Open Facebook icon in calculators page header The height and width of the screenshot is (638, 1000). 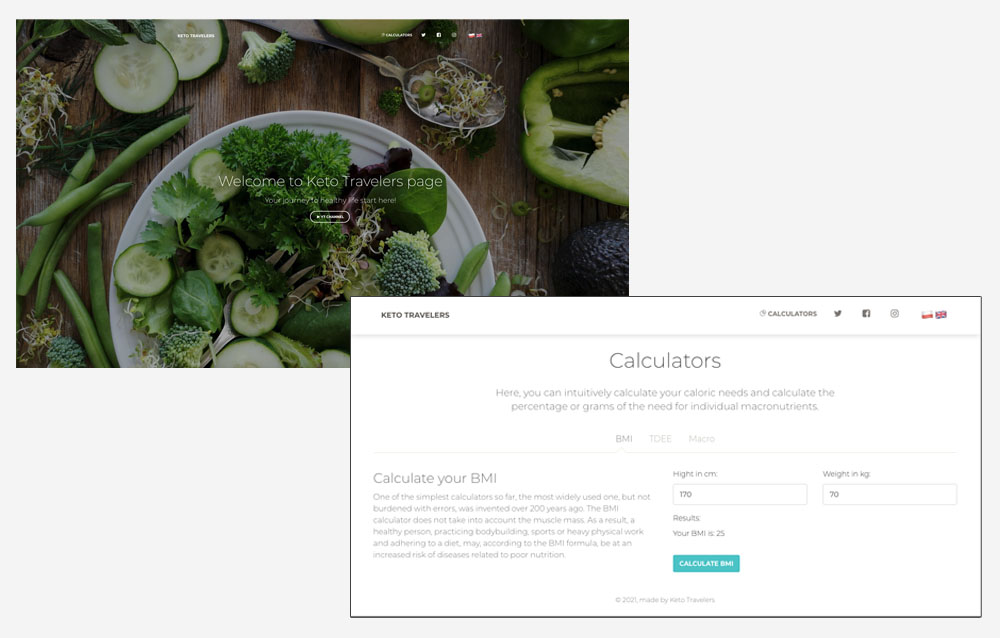click(866, 313)
